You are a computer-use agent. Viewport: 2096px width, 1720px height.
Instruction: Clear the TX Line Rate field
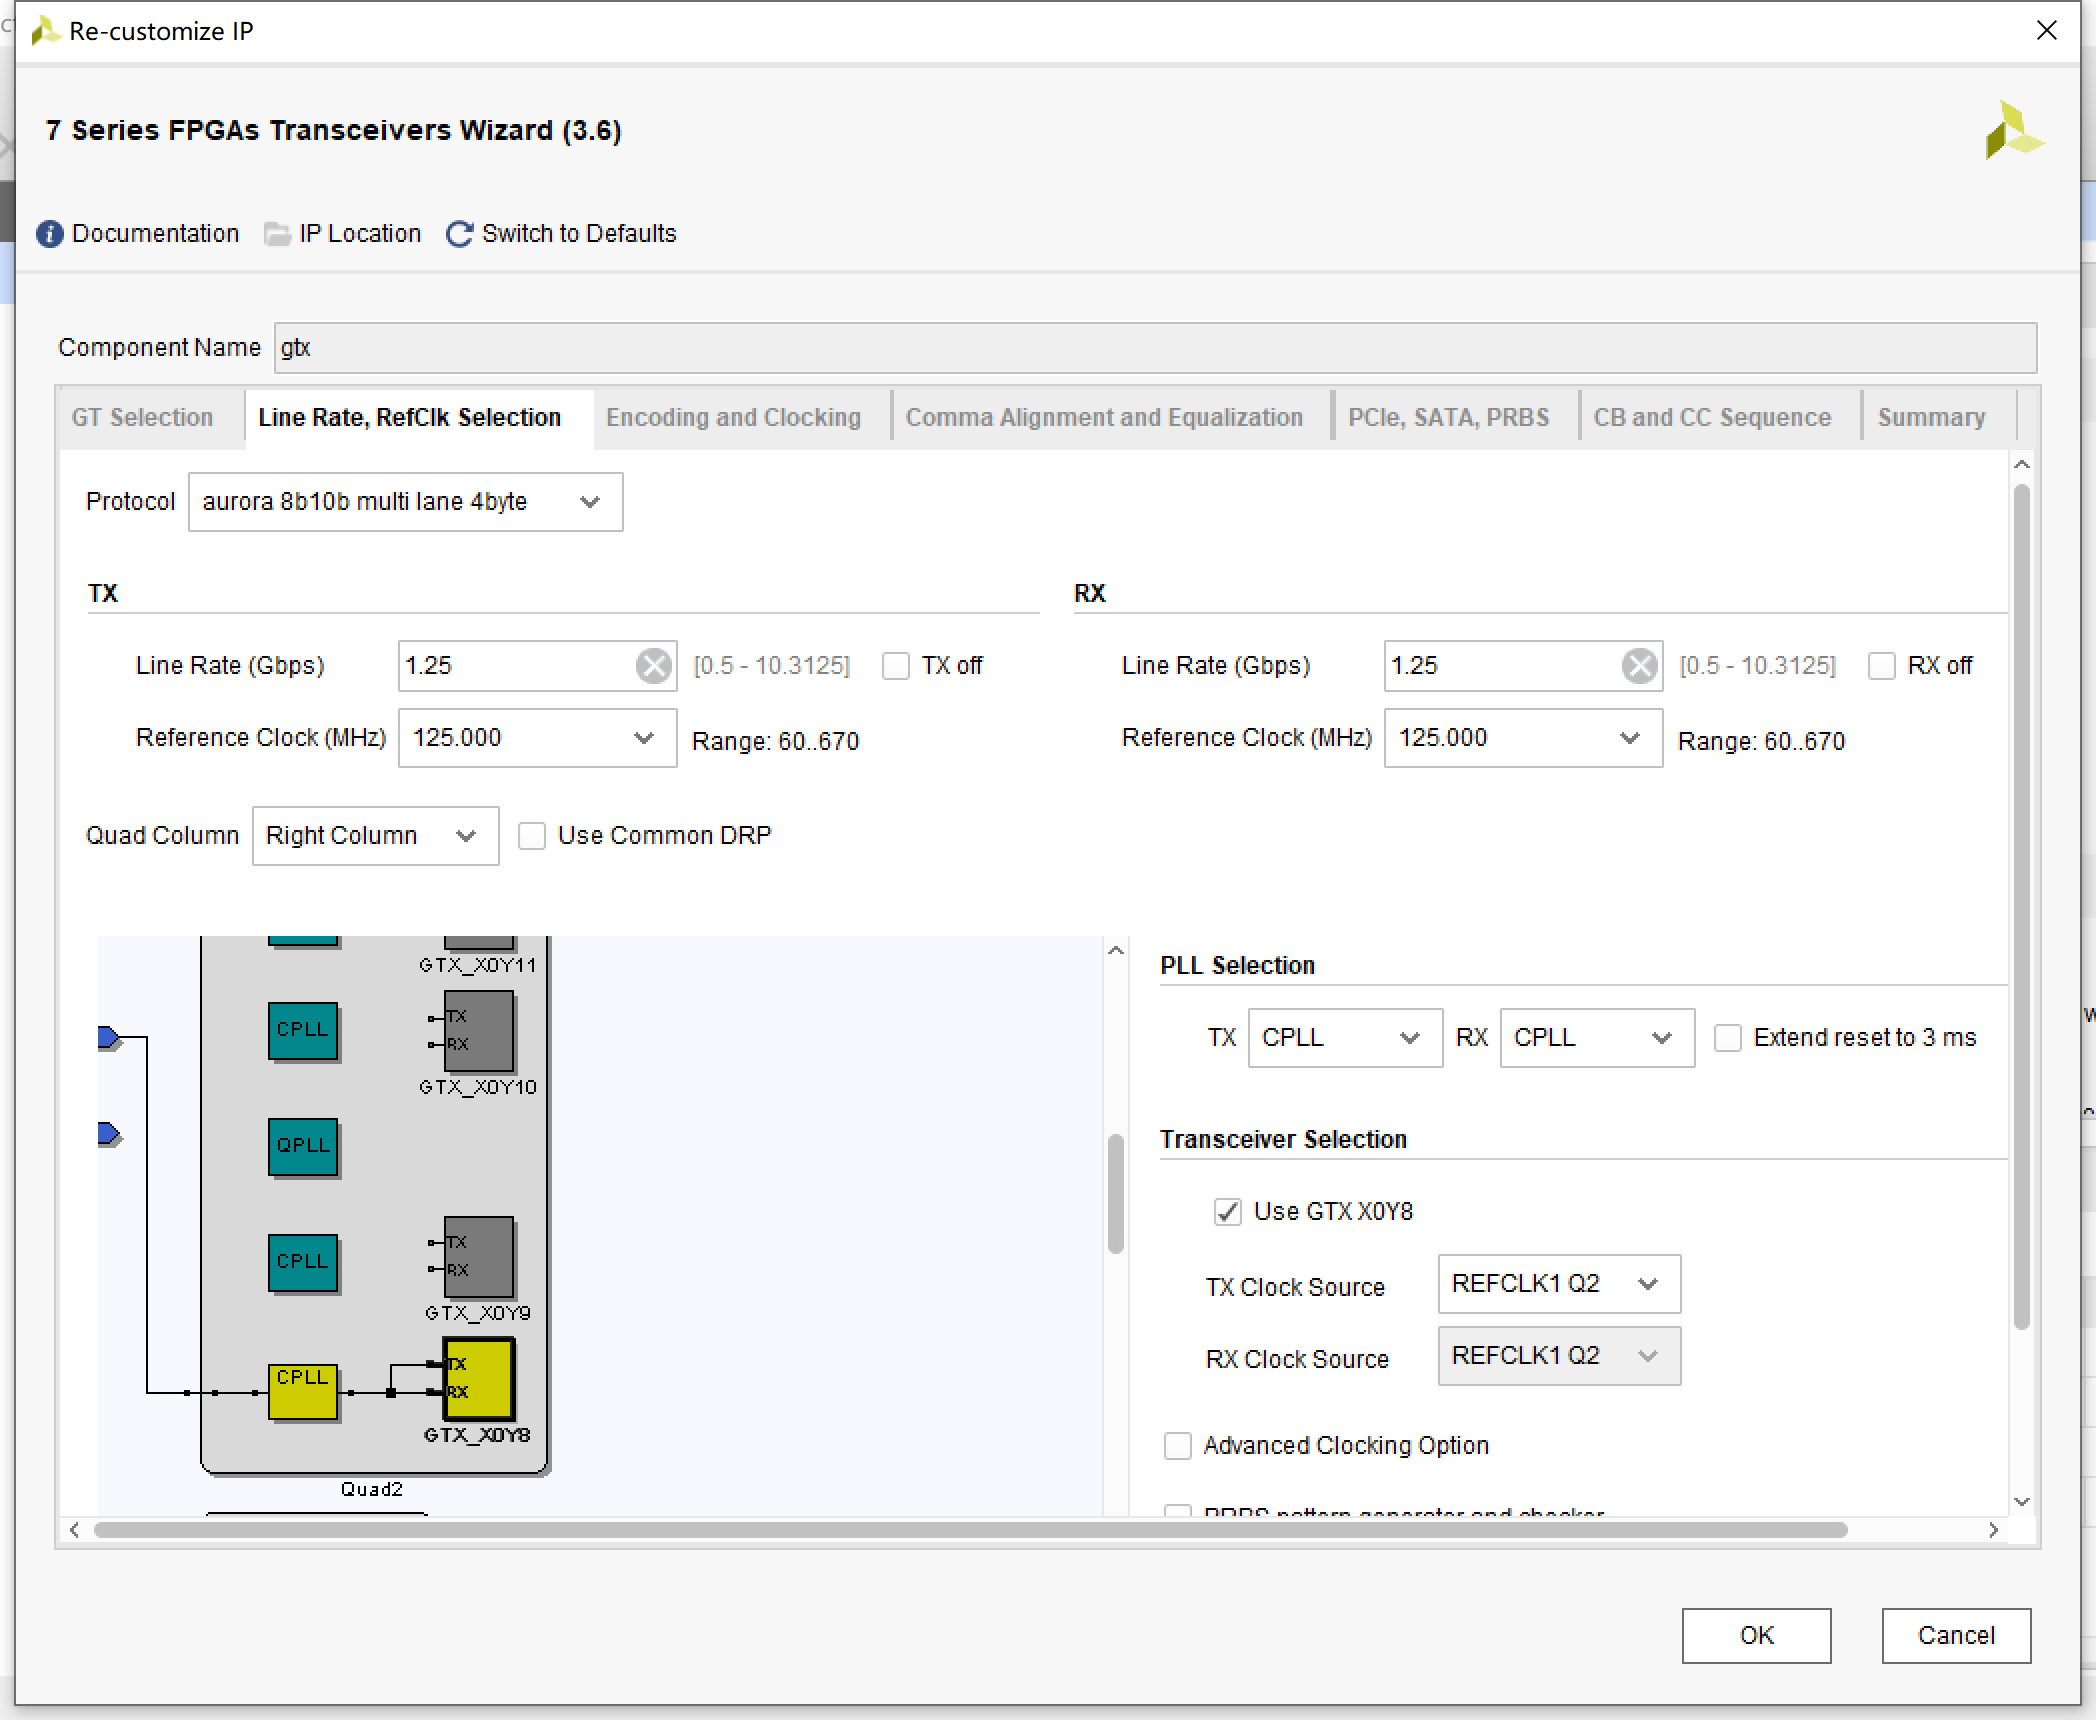pyautogui.click(x=654, y=666)
